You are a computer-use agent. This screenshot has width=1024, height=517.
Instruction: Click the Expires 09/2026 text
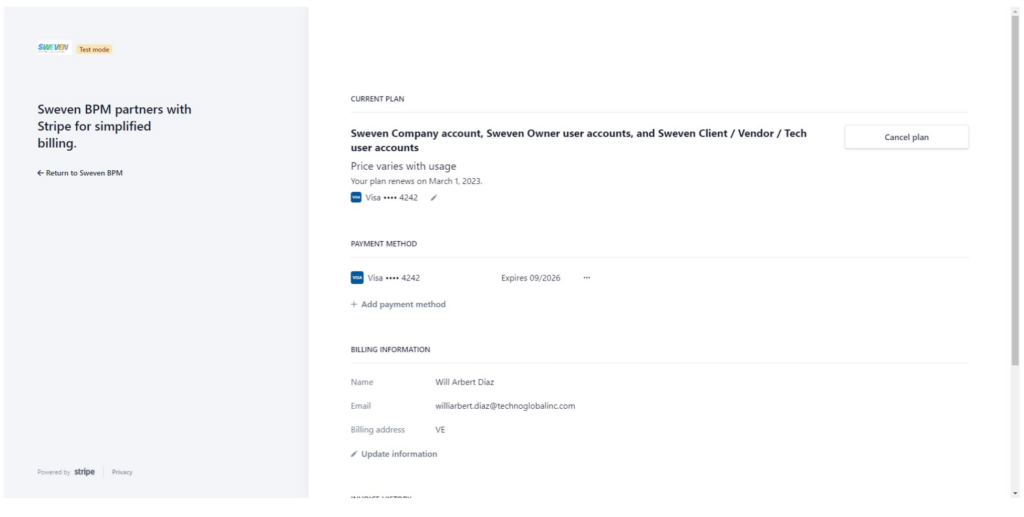coord(530,277)
